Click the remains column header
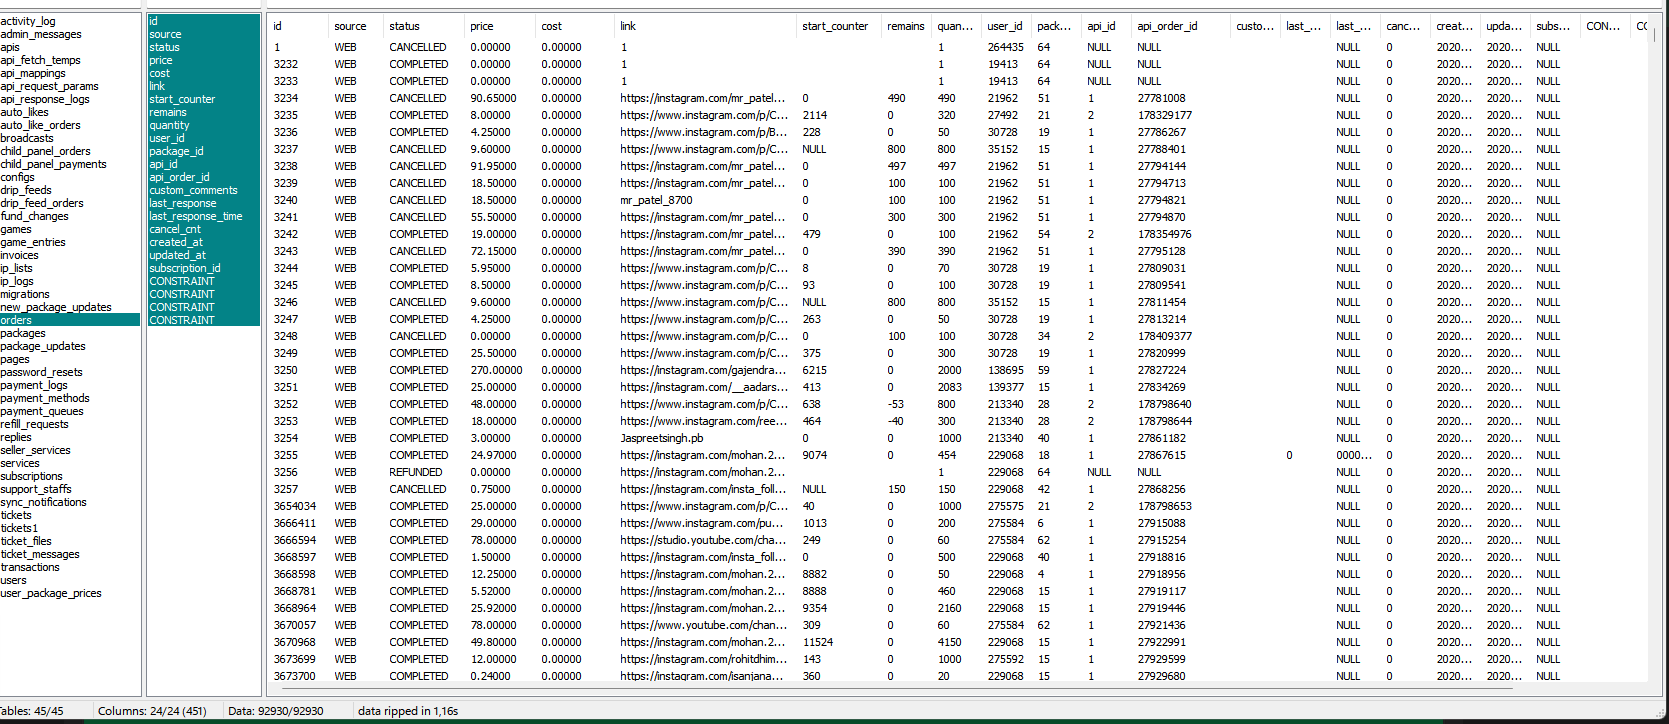Viewport: 1669px width, 724px height. (x=907, y=26)
